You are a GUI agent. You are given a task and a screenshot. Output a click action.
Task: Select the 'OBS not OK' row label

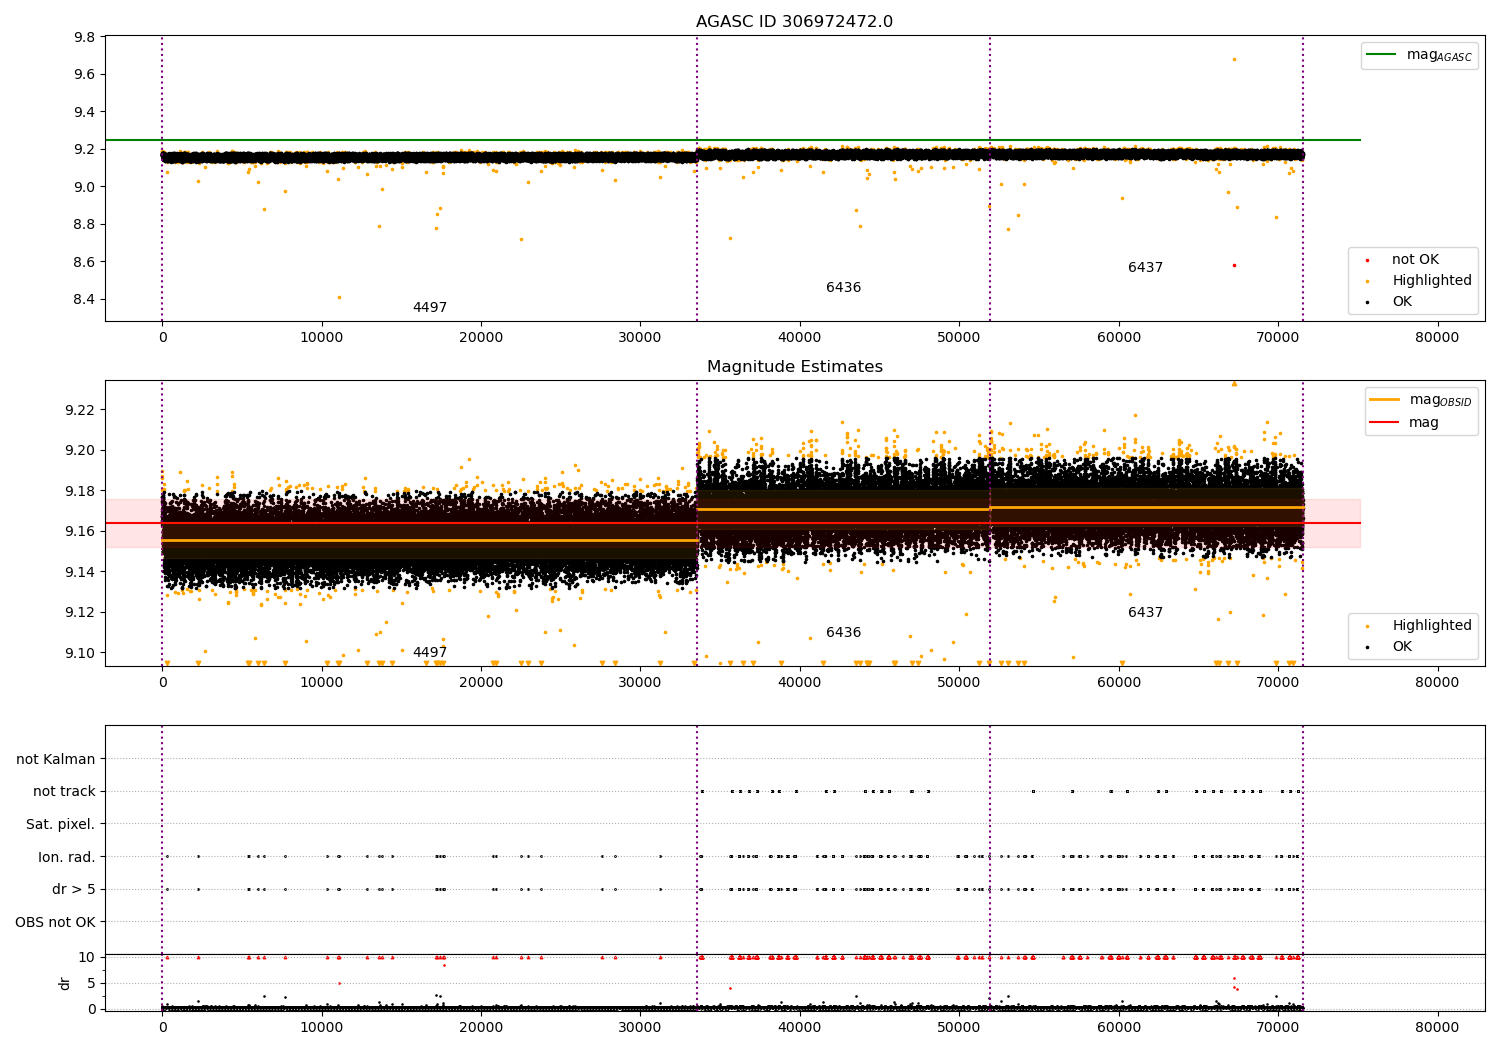click(55, 922)
